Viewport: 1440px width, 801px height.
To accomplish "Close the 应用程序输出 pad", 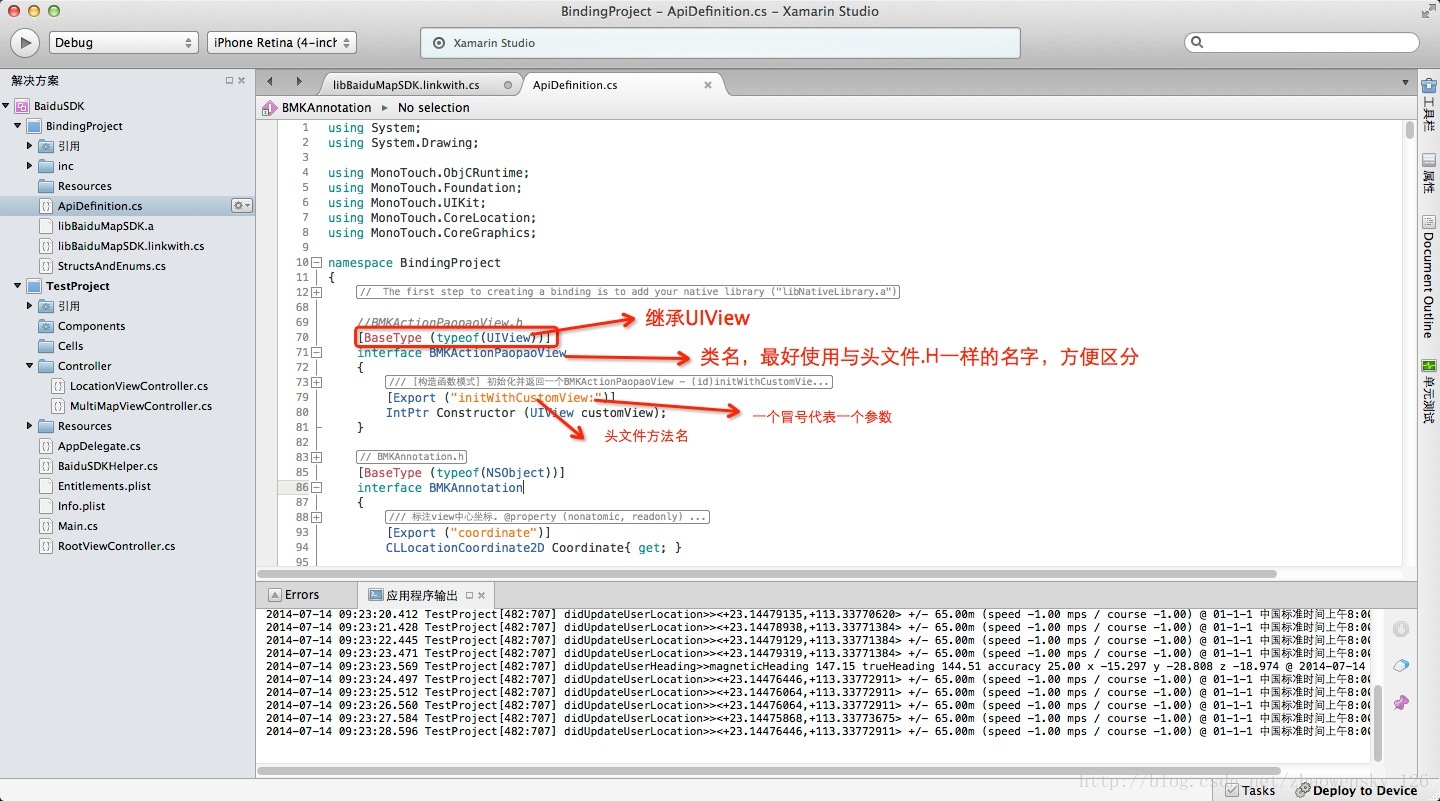I will 482,595.
